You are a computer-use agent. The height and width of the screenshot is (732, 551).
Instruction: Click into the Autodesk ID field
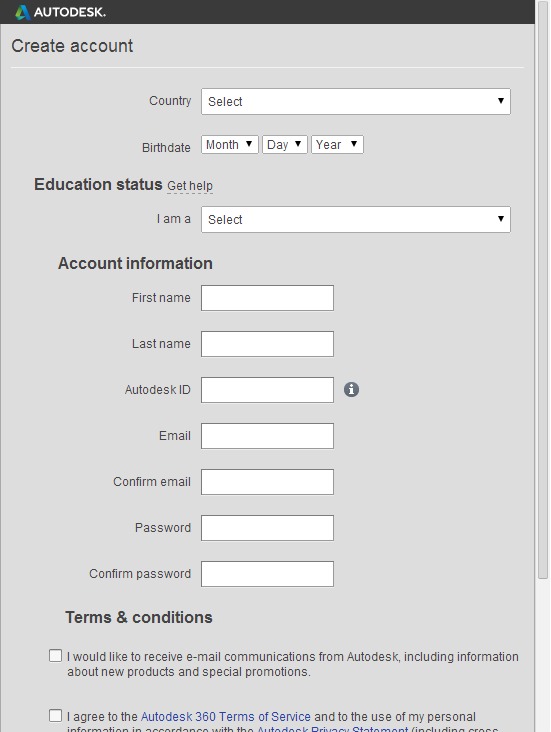[267, 390]
